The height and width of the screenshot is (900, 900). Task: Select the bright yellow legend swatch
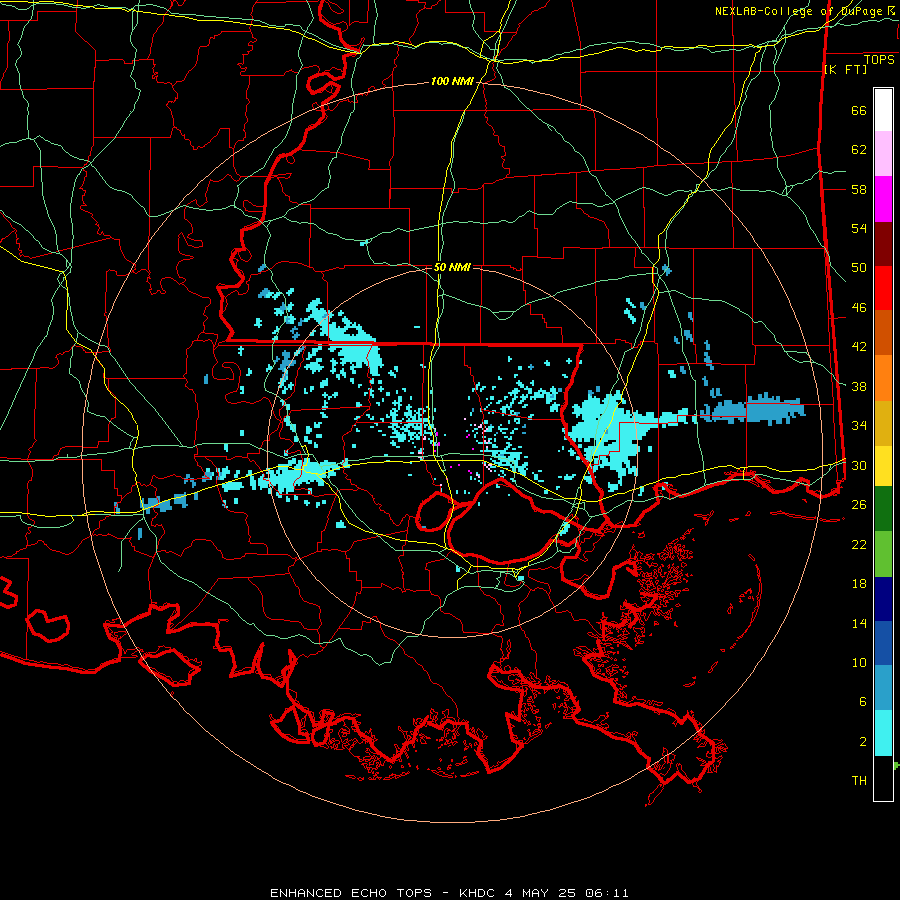883,466
